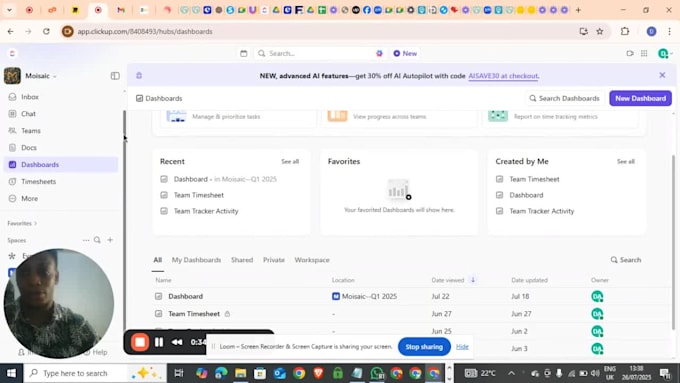Expand the More sidebar item
Viewport: 680px width, 383px height.
pyautogui.click(x=29, y=198)
